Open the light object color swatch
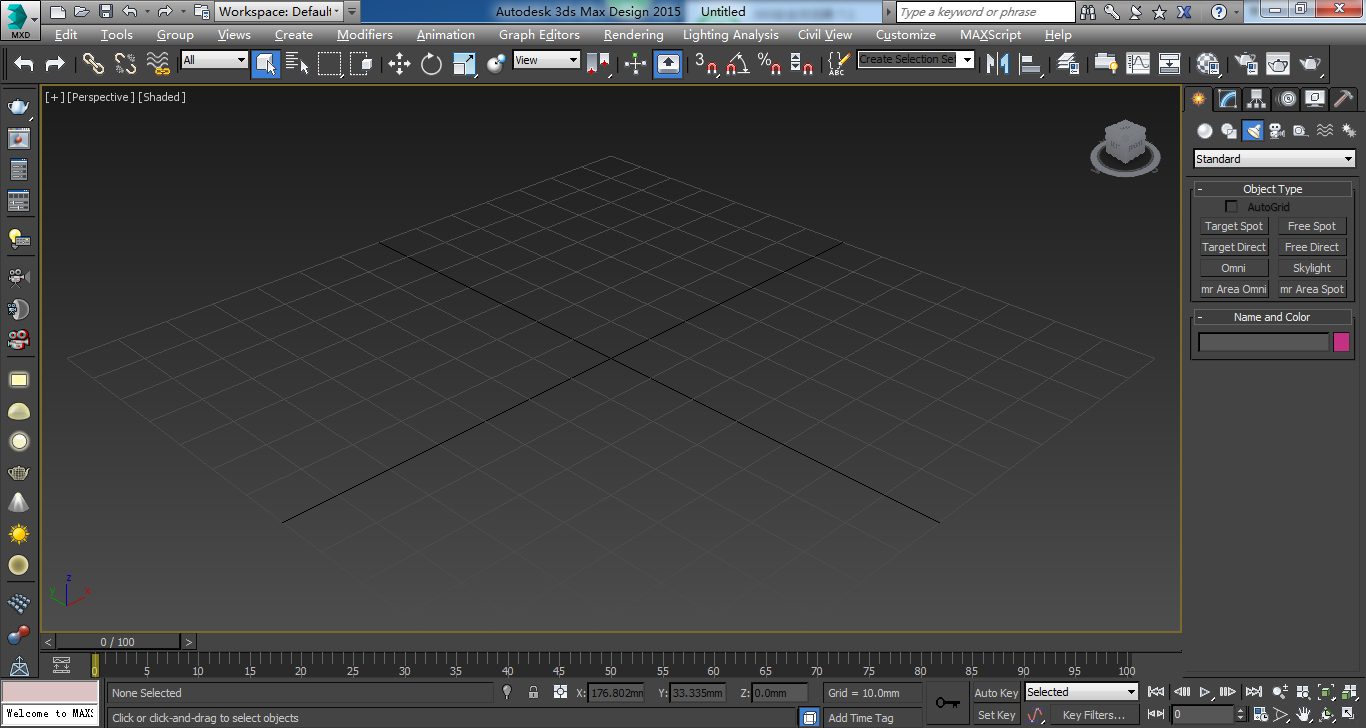Viewport: 1366px width, 728px height. [x=1341, y=341]
